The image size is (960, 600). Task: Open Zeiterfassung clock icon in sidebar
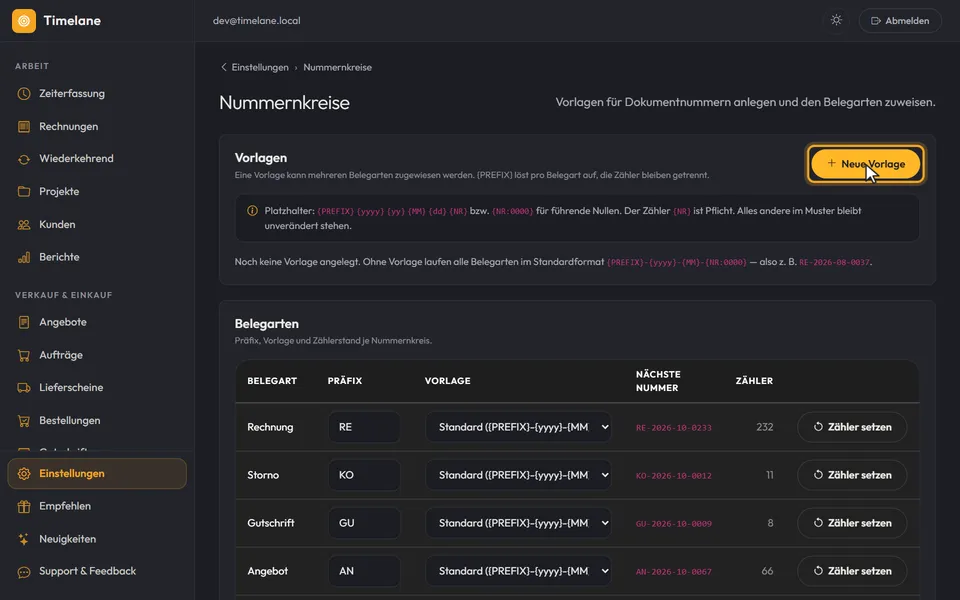click(24, 94)
